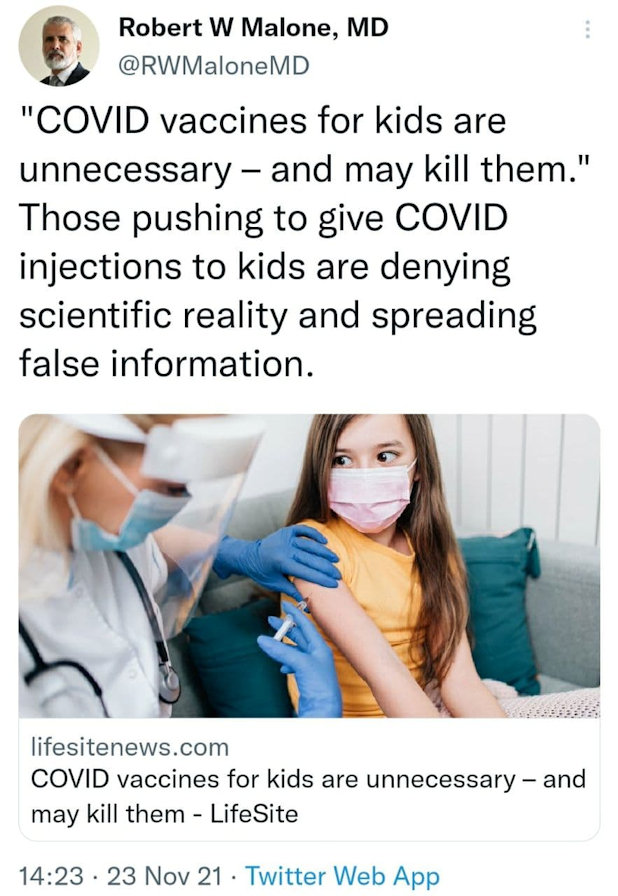Click the lifesitenews.com domain label
The width and height of the screenshot is (618, 896).
pyautogui.click(x=130, y=747)
